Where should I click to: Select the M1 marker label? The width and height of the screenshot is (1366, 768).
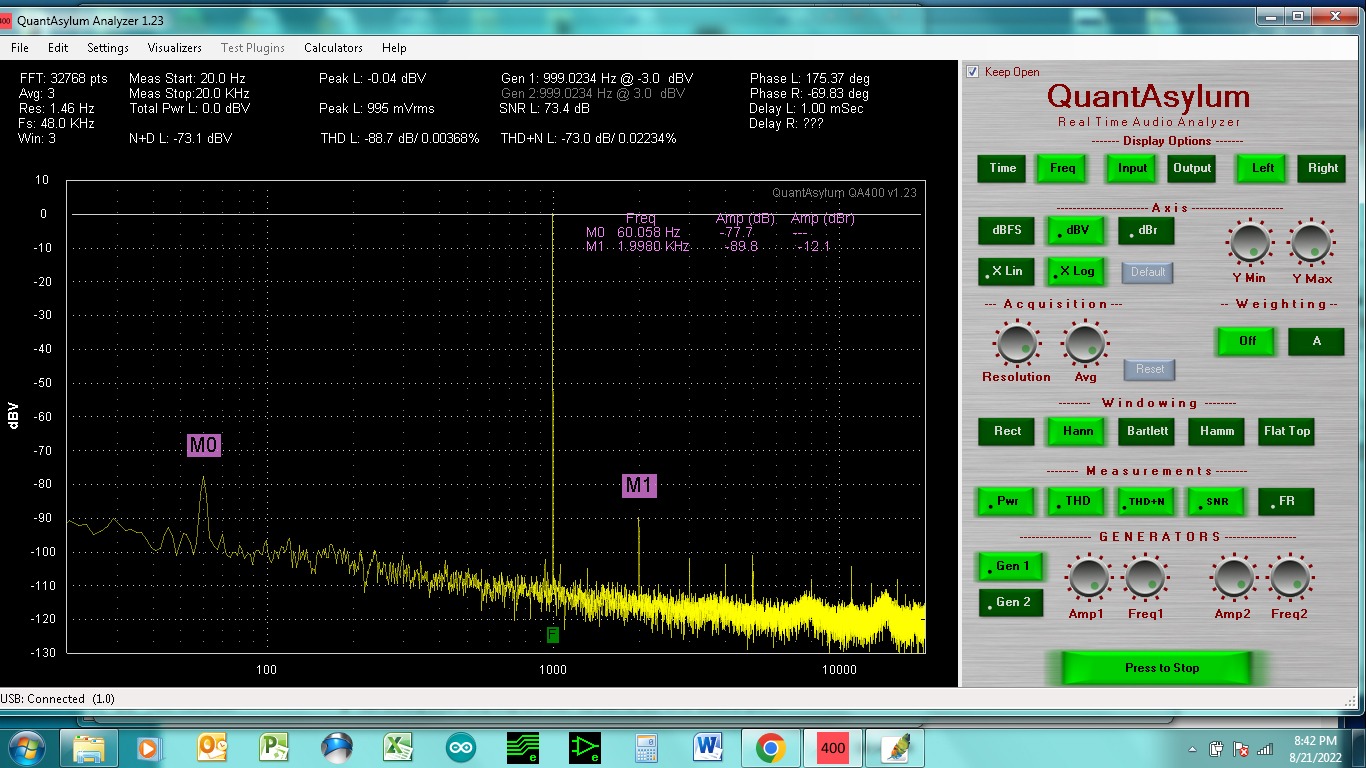639,486
